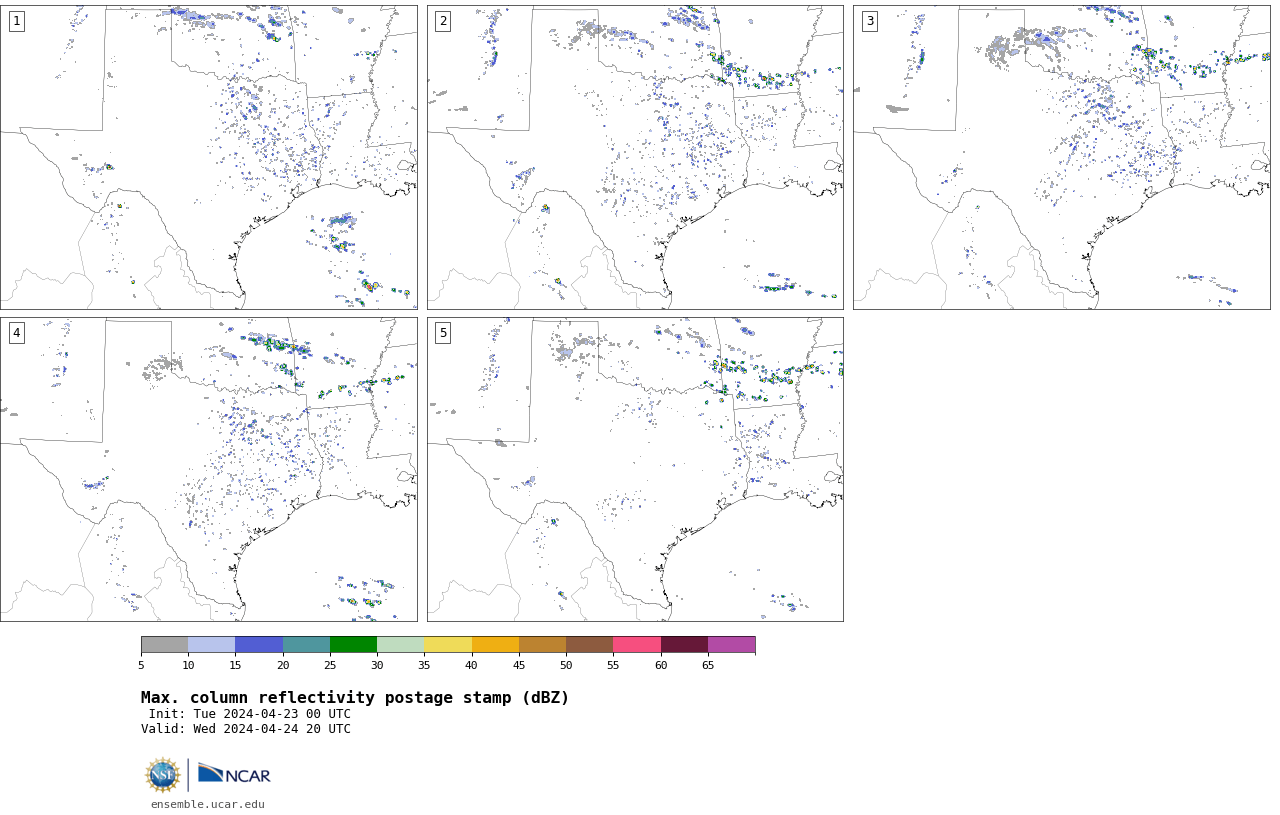Click the maroon 60-65 dBZ swatch
The image size is (1280, 815).
(x=684, y=645)
